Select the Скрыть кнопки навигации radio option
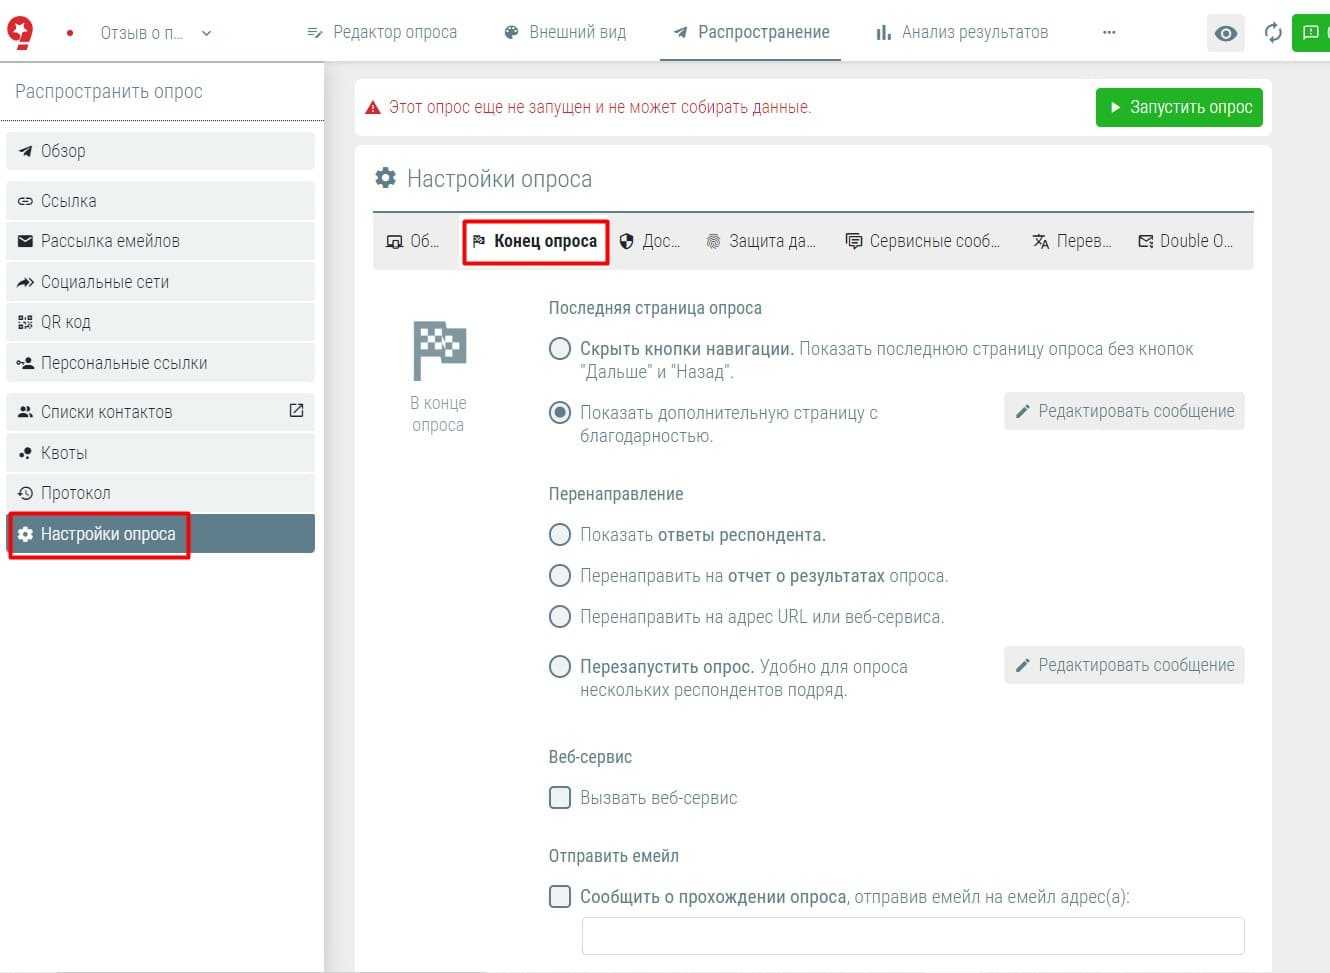The image size is (1330, 973). (560, 349)
